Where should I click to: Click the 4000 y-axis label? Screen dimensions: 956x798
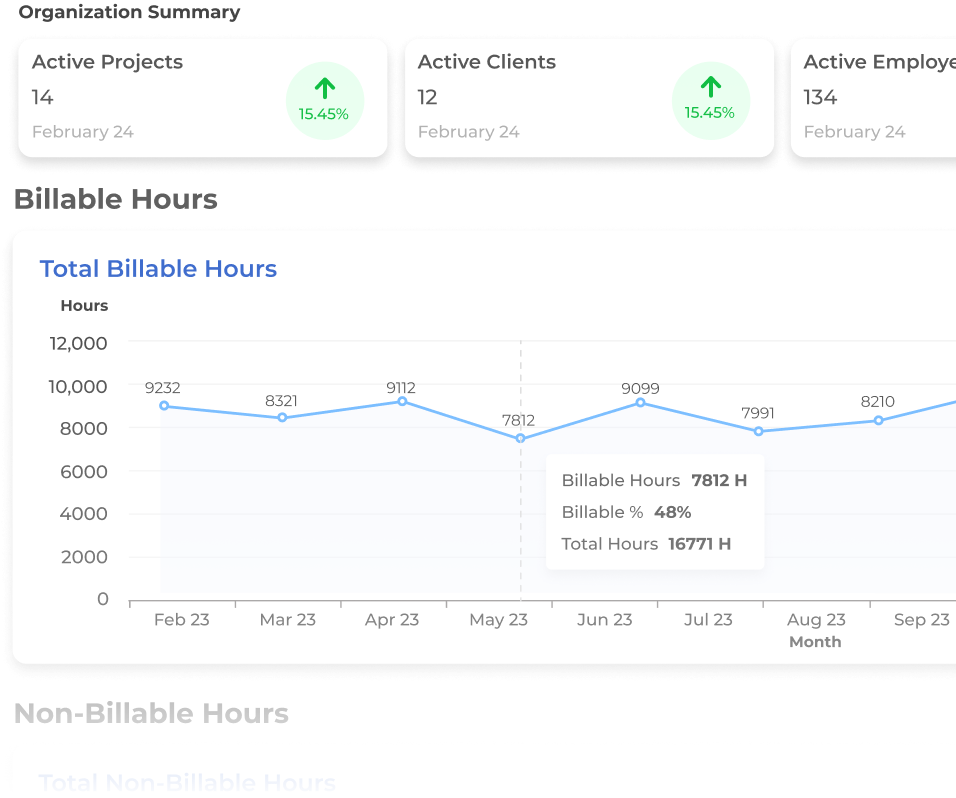pyautogui.click(x=84, y=514)
